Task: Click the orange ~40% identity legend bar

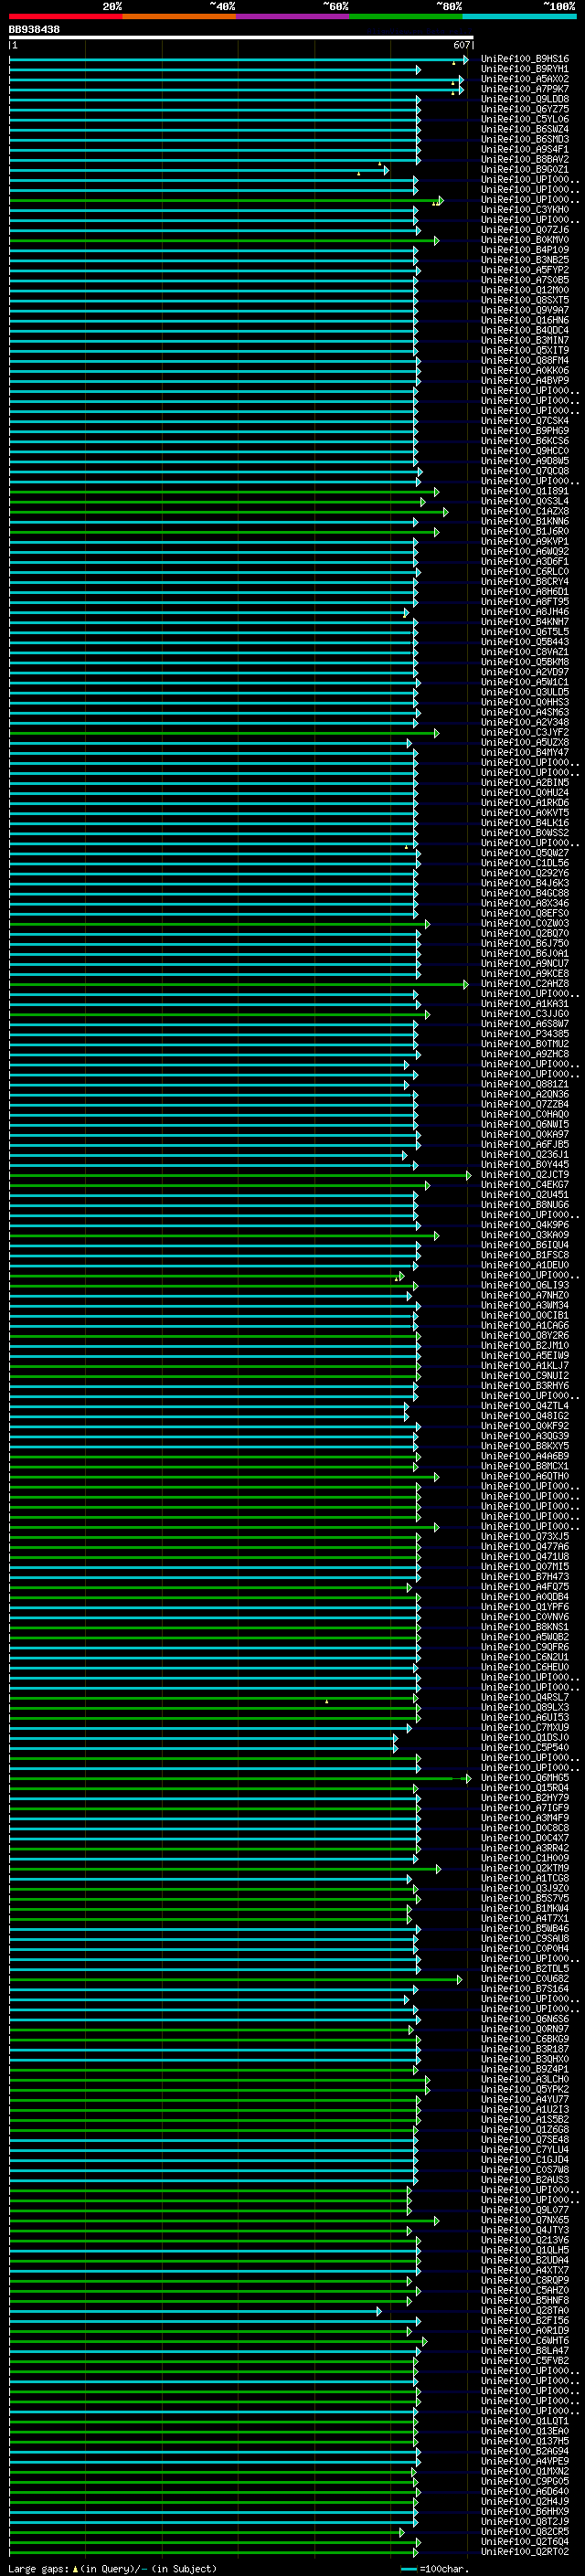Action: tap(179, 16)
